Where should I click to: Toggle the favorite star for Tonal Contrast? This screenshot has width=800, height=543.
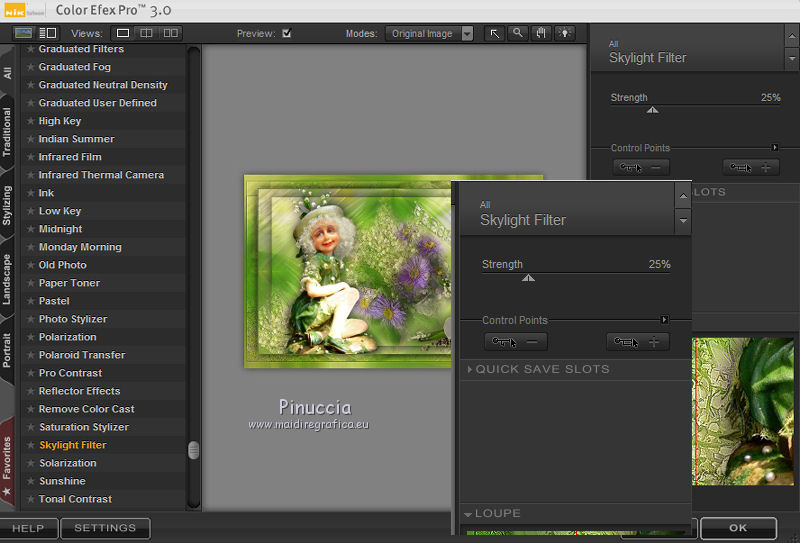[x=31, y=499]
